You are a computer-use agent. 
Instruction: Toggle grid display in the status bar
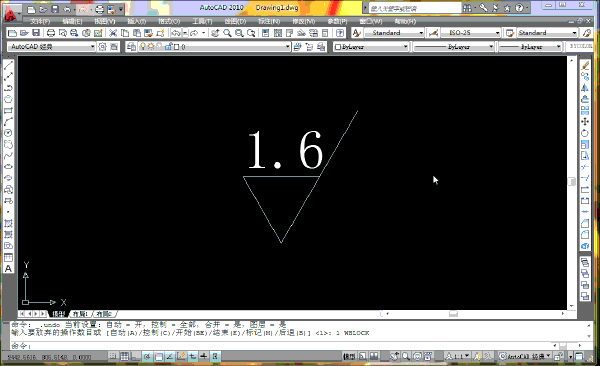click(124, 356)
